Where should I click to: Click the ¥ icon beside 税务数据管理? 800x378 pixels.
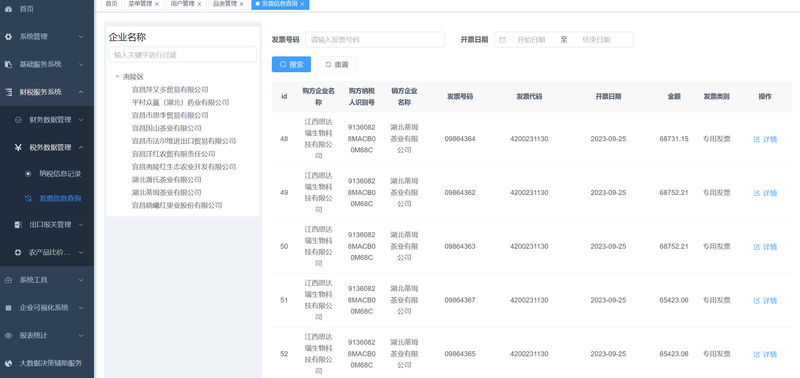click(x=18, y=147)
